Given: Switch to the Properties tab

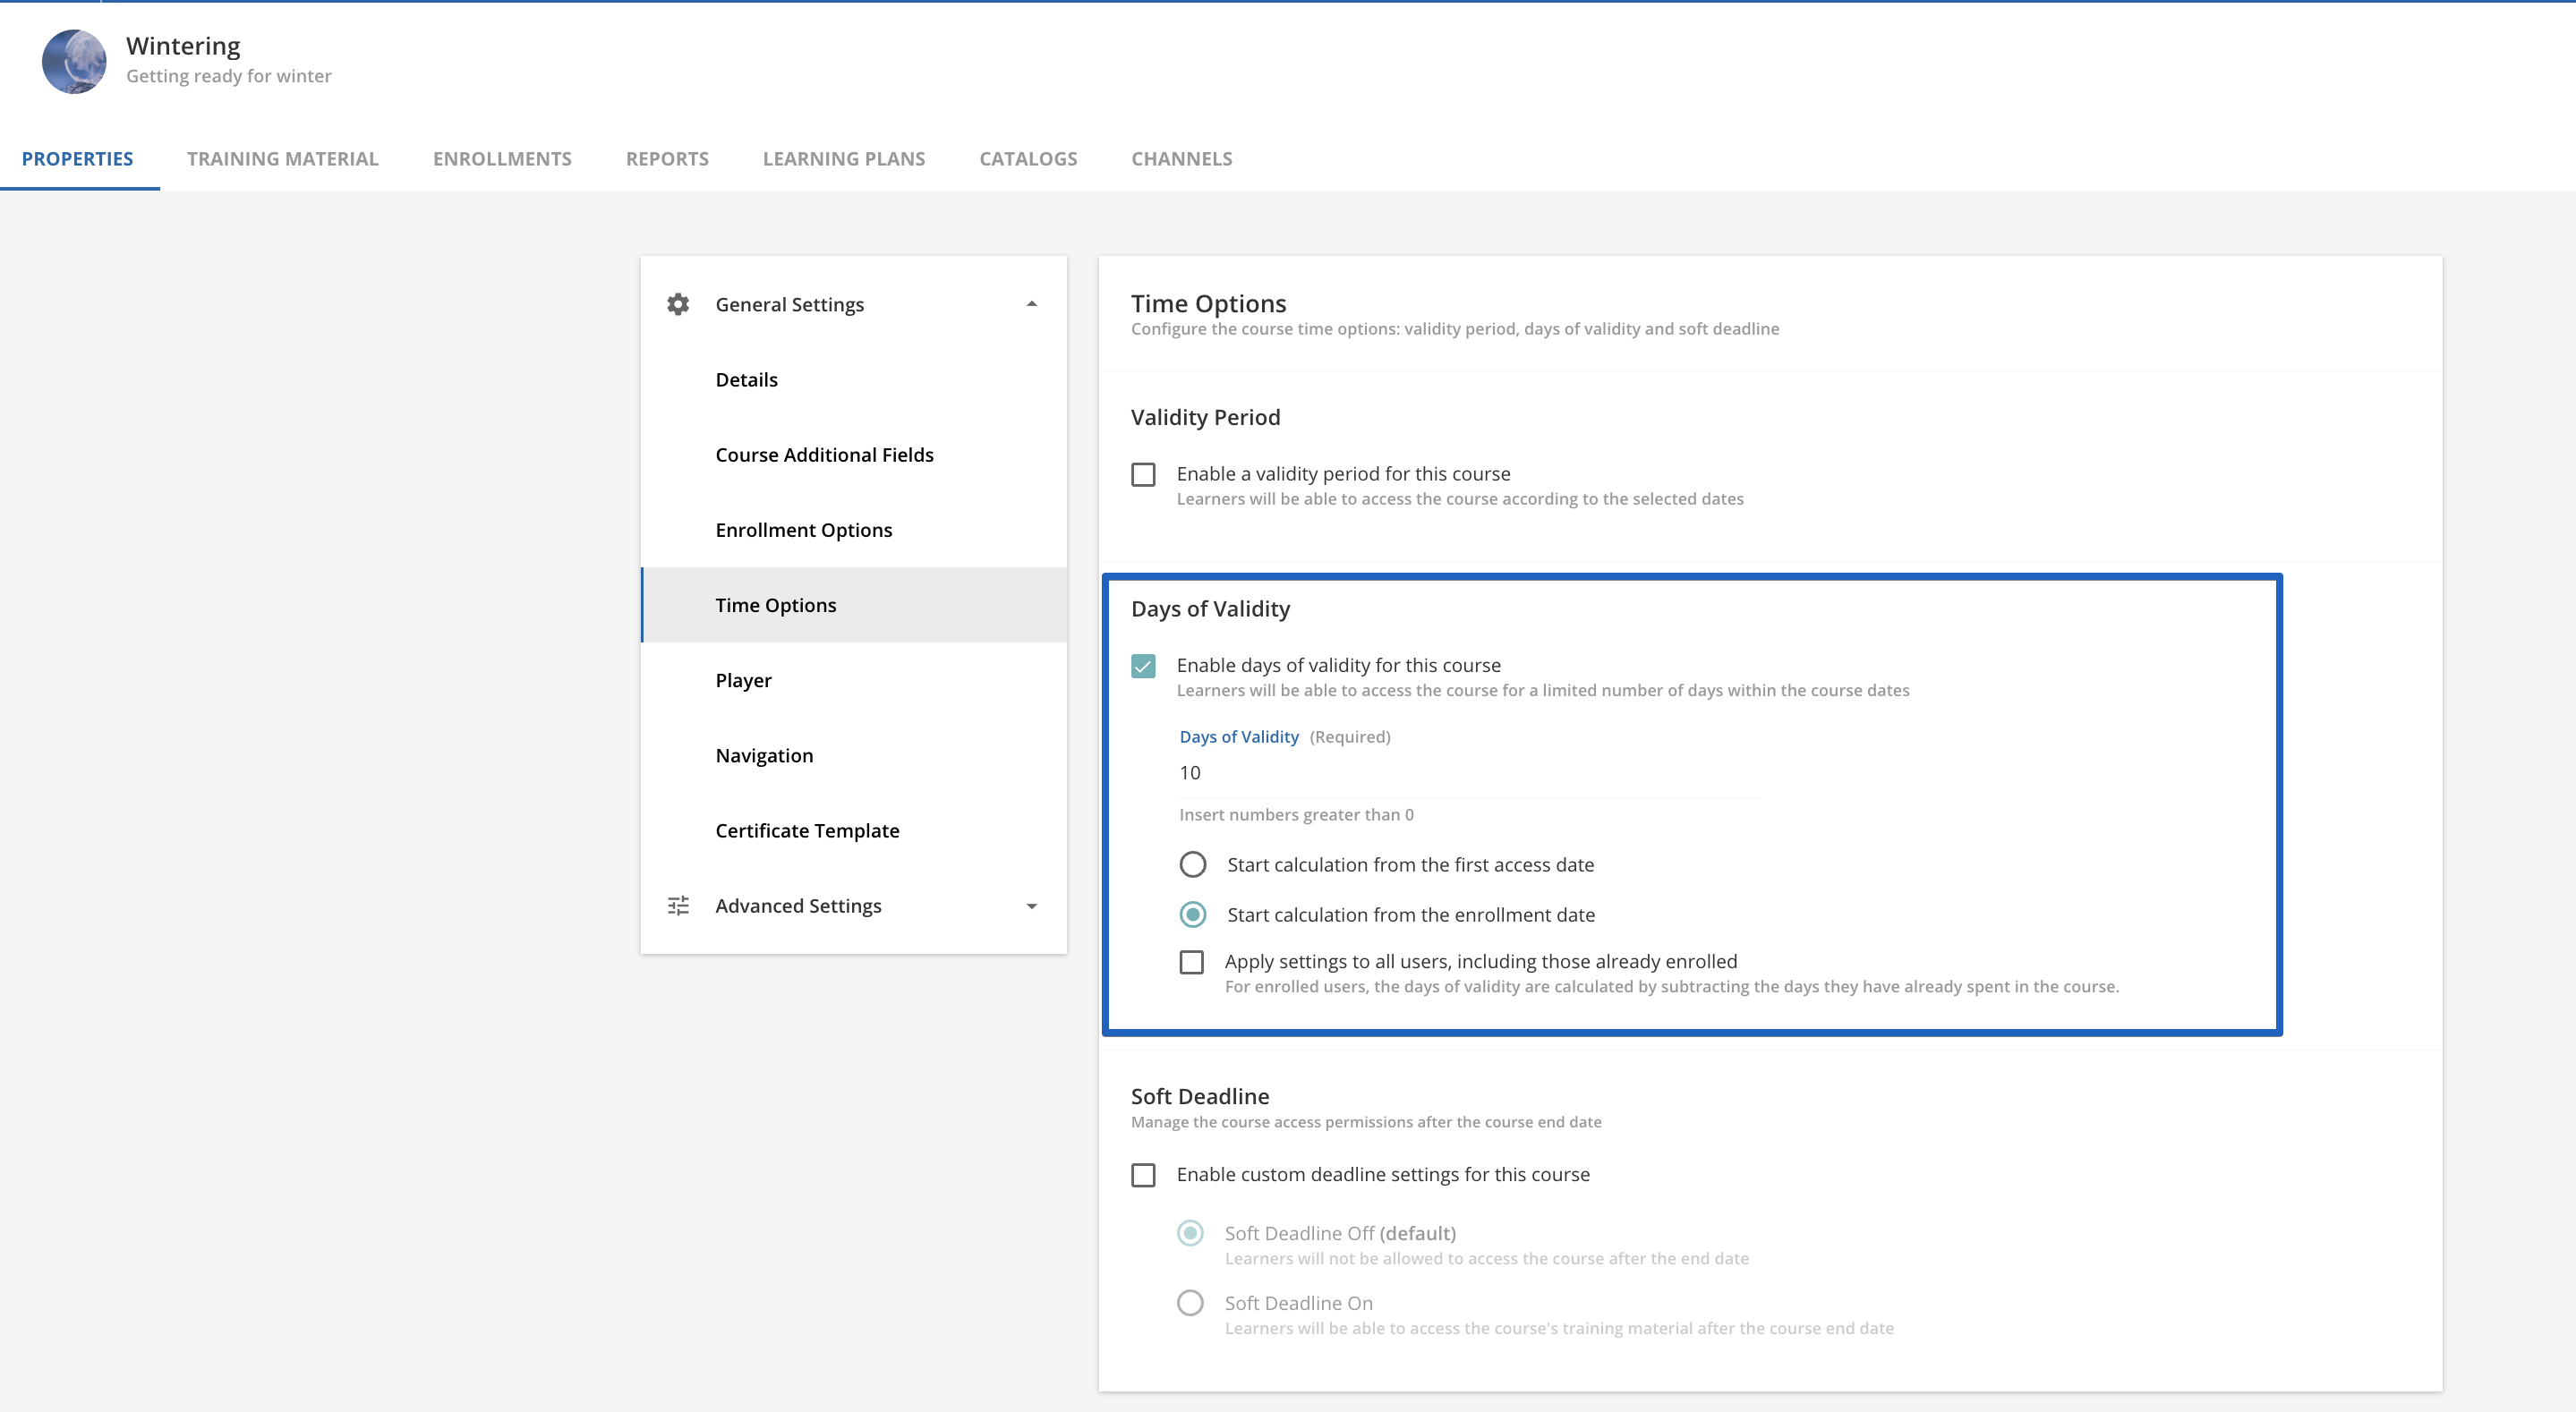Looking at the screenshot, I should (77, 158).
